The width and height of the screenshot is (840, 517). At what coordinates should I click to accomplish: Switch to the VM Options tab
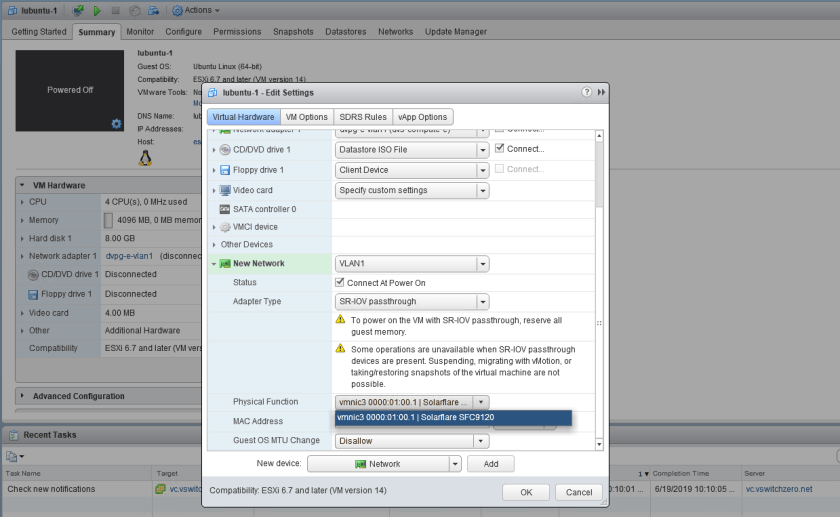(x=306, y=117)
